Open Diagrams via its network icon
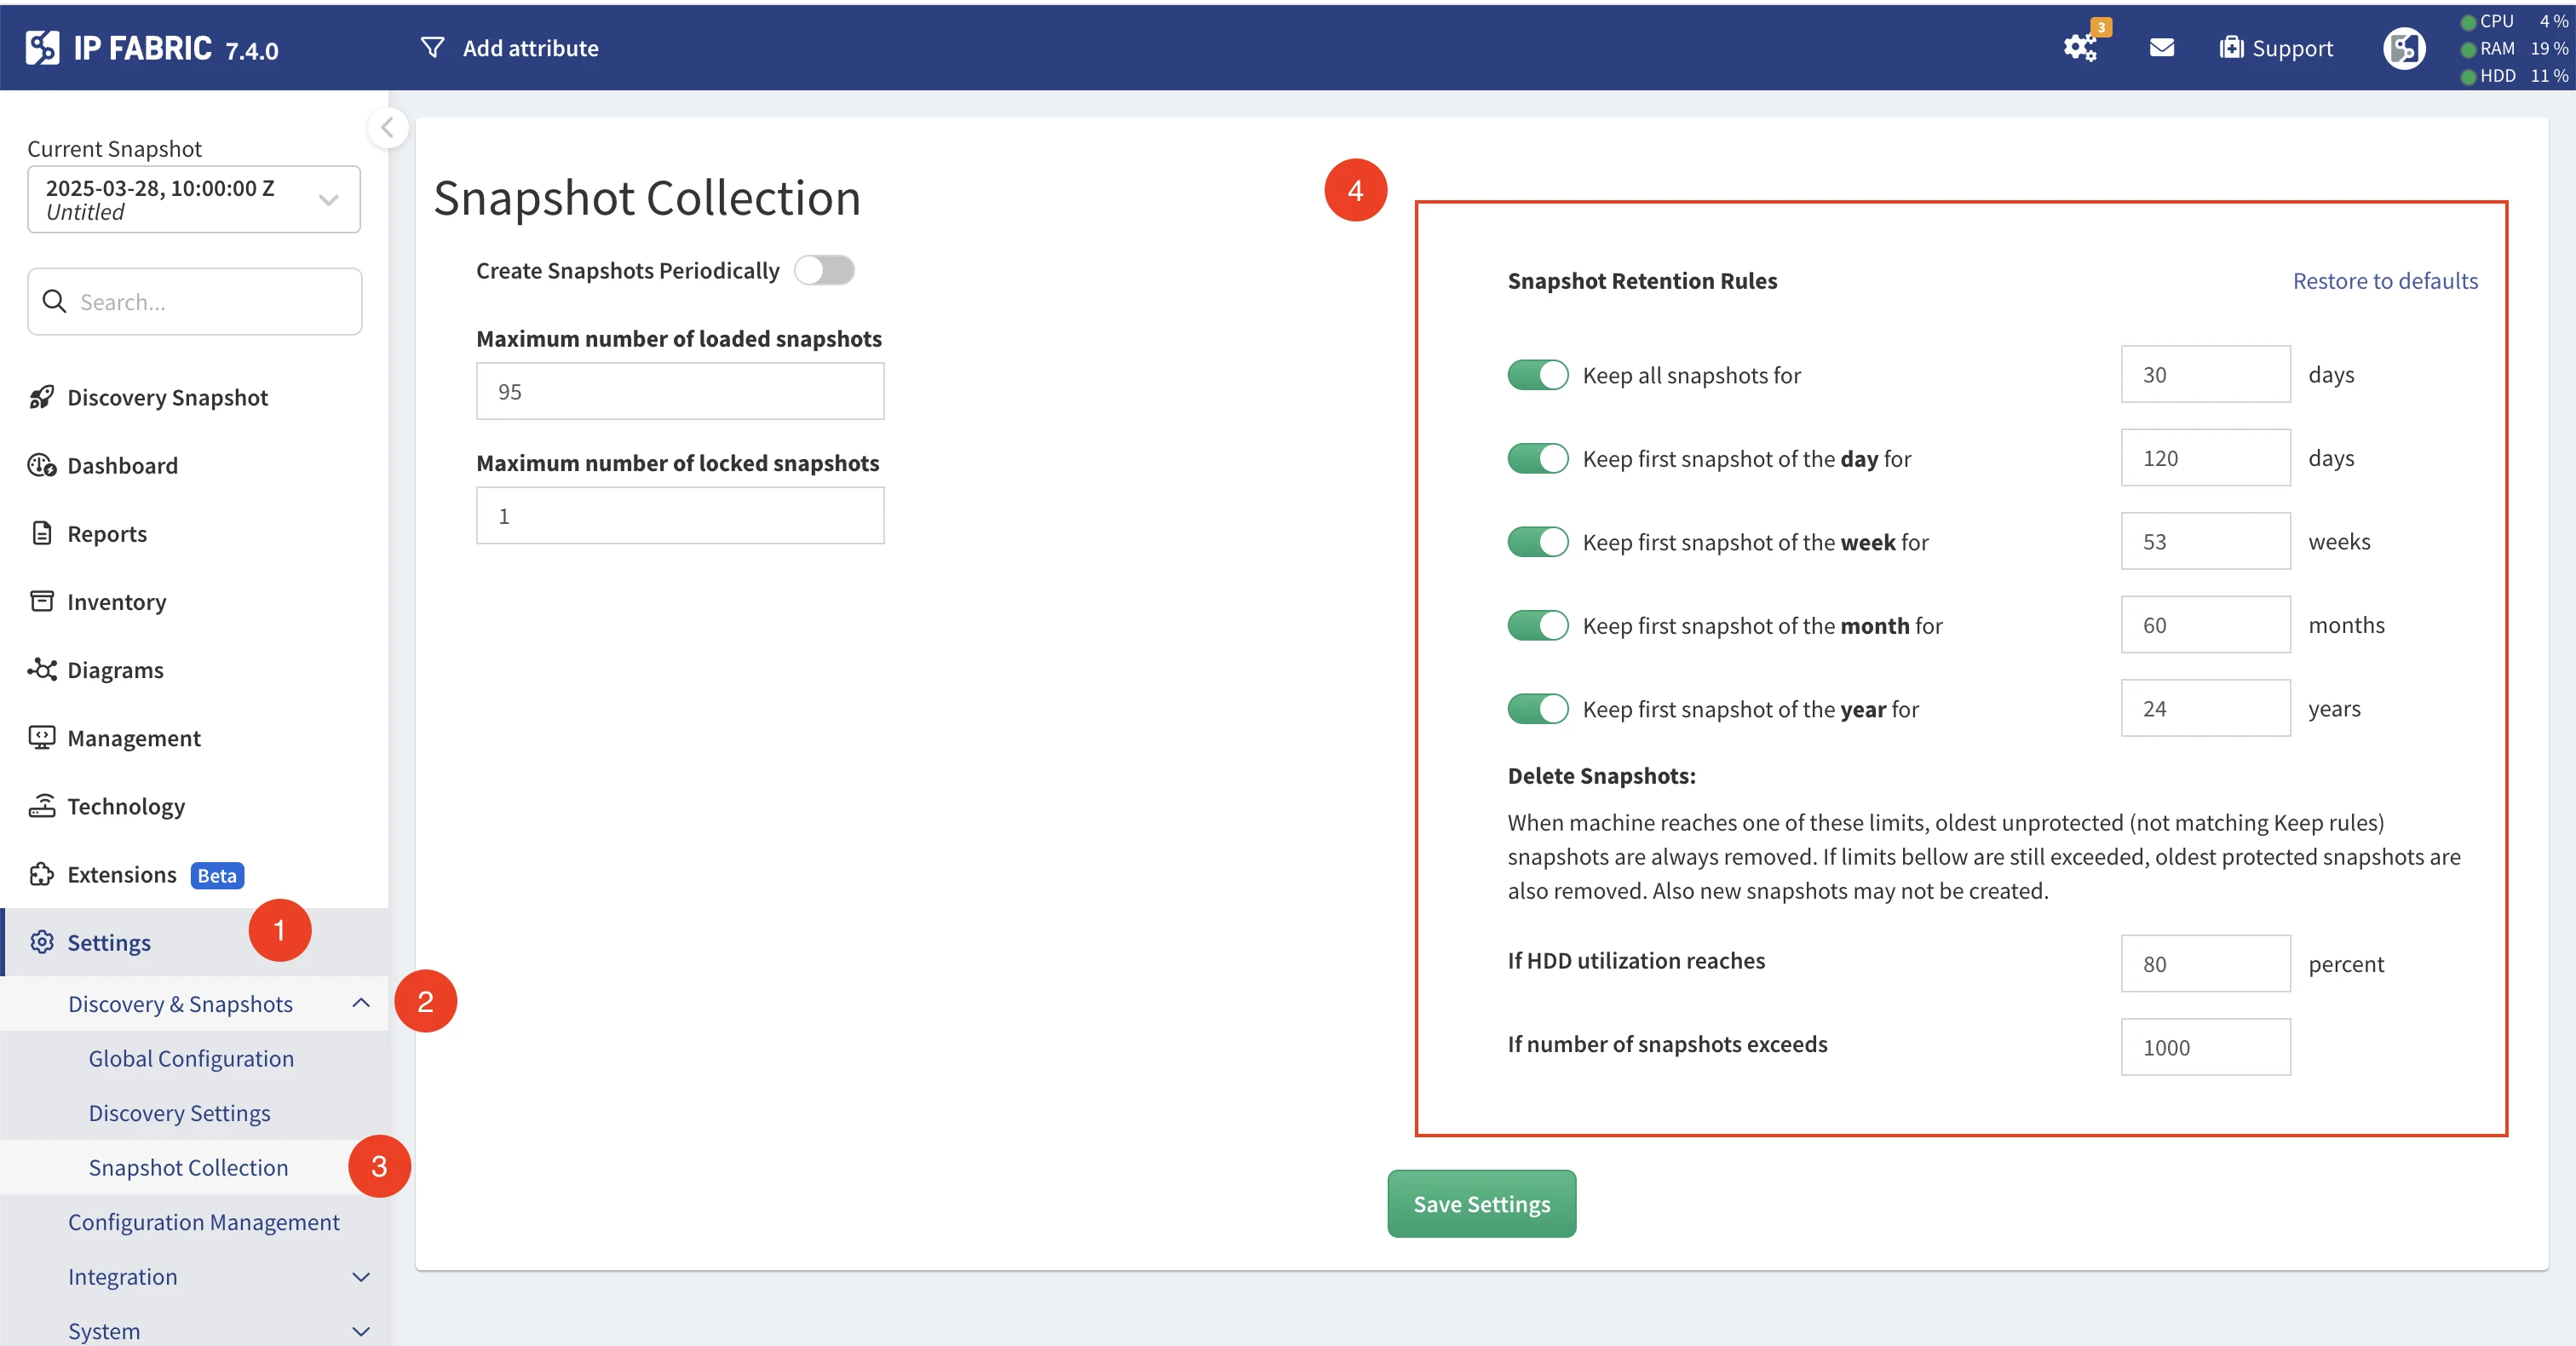Viewport: 2576px width, 1346px height. click(x=41, y=669)
